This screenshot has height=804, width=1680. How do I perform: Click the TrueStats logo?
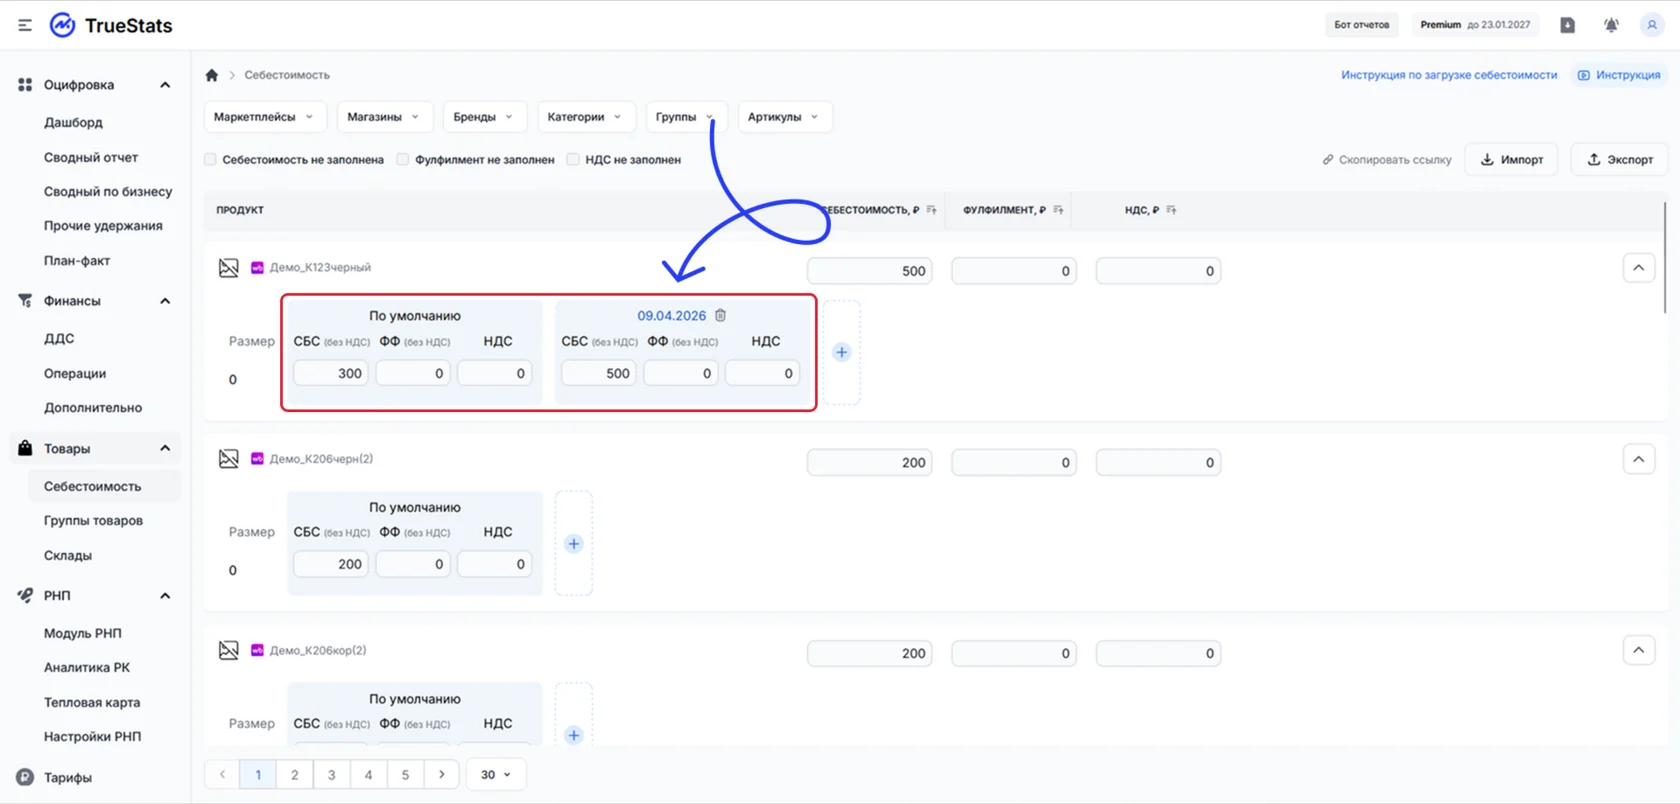pyautogui.click(x=111, y=25)
